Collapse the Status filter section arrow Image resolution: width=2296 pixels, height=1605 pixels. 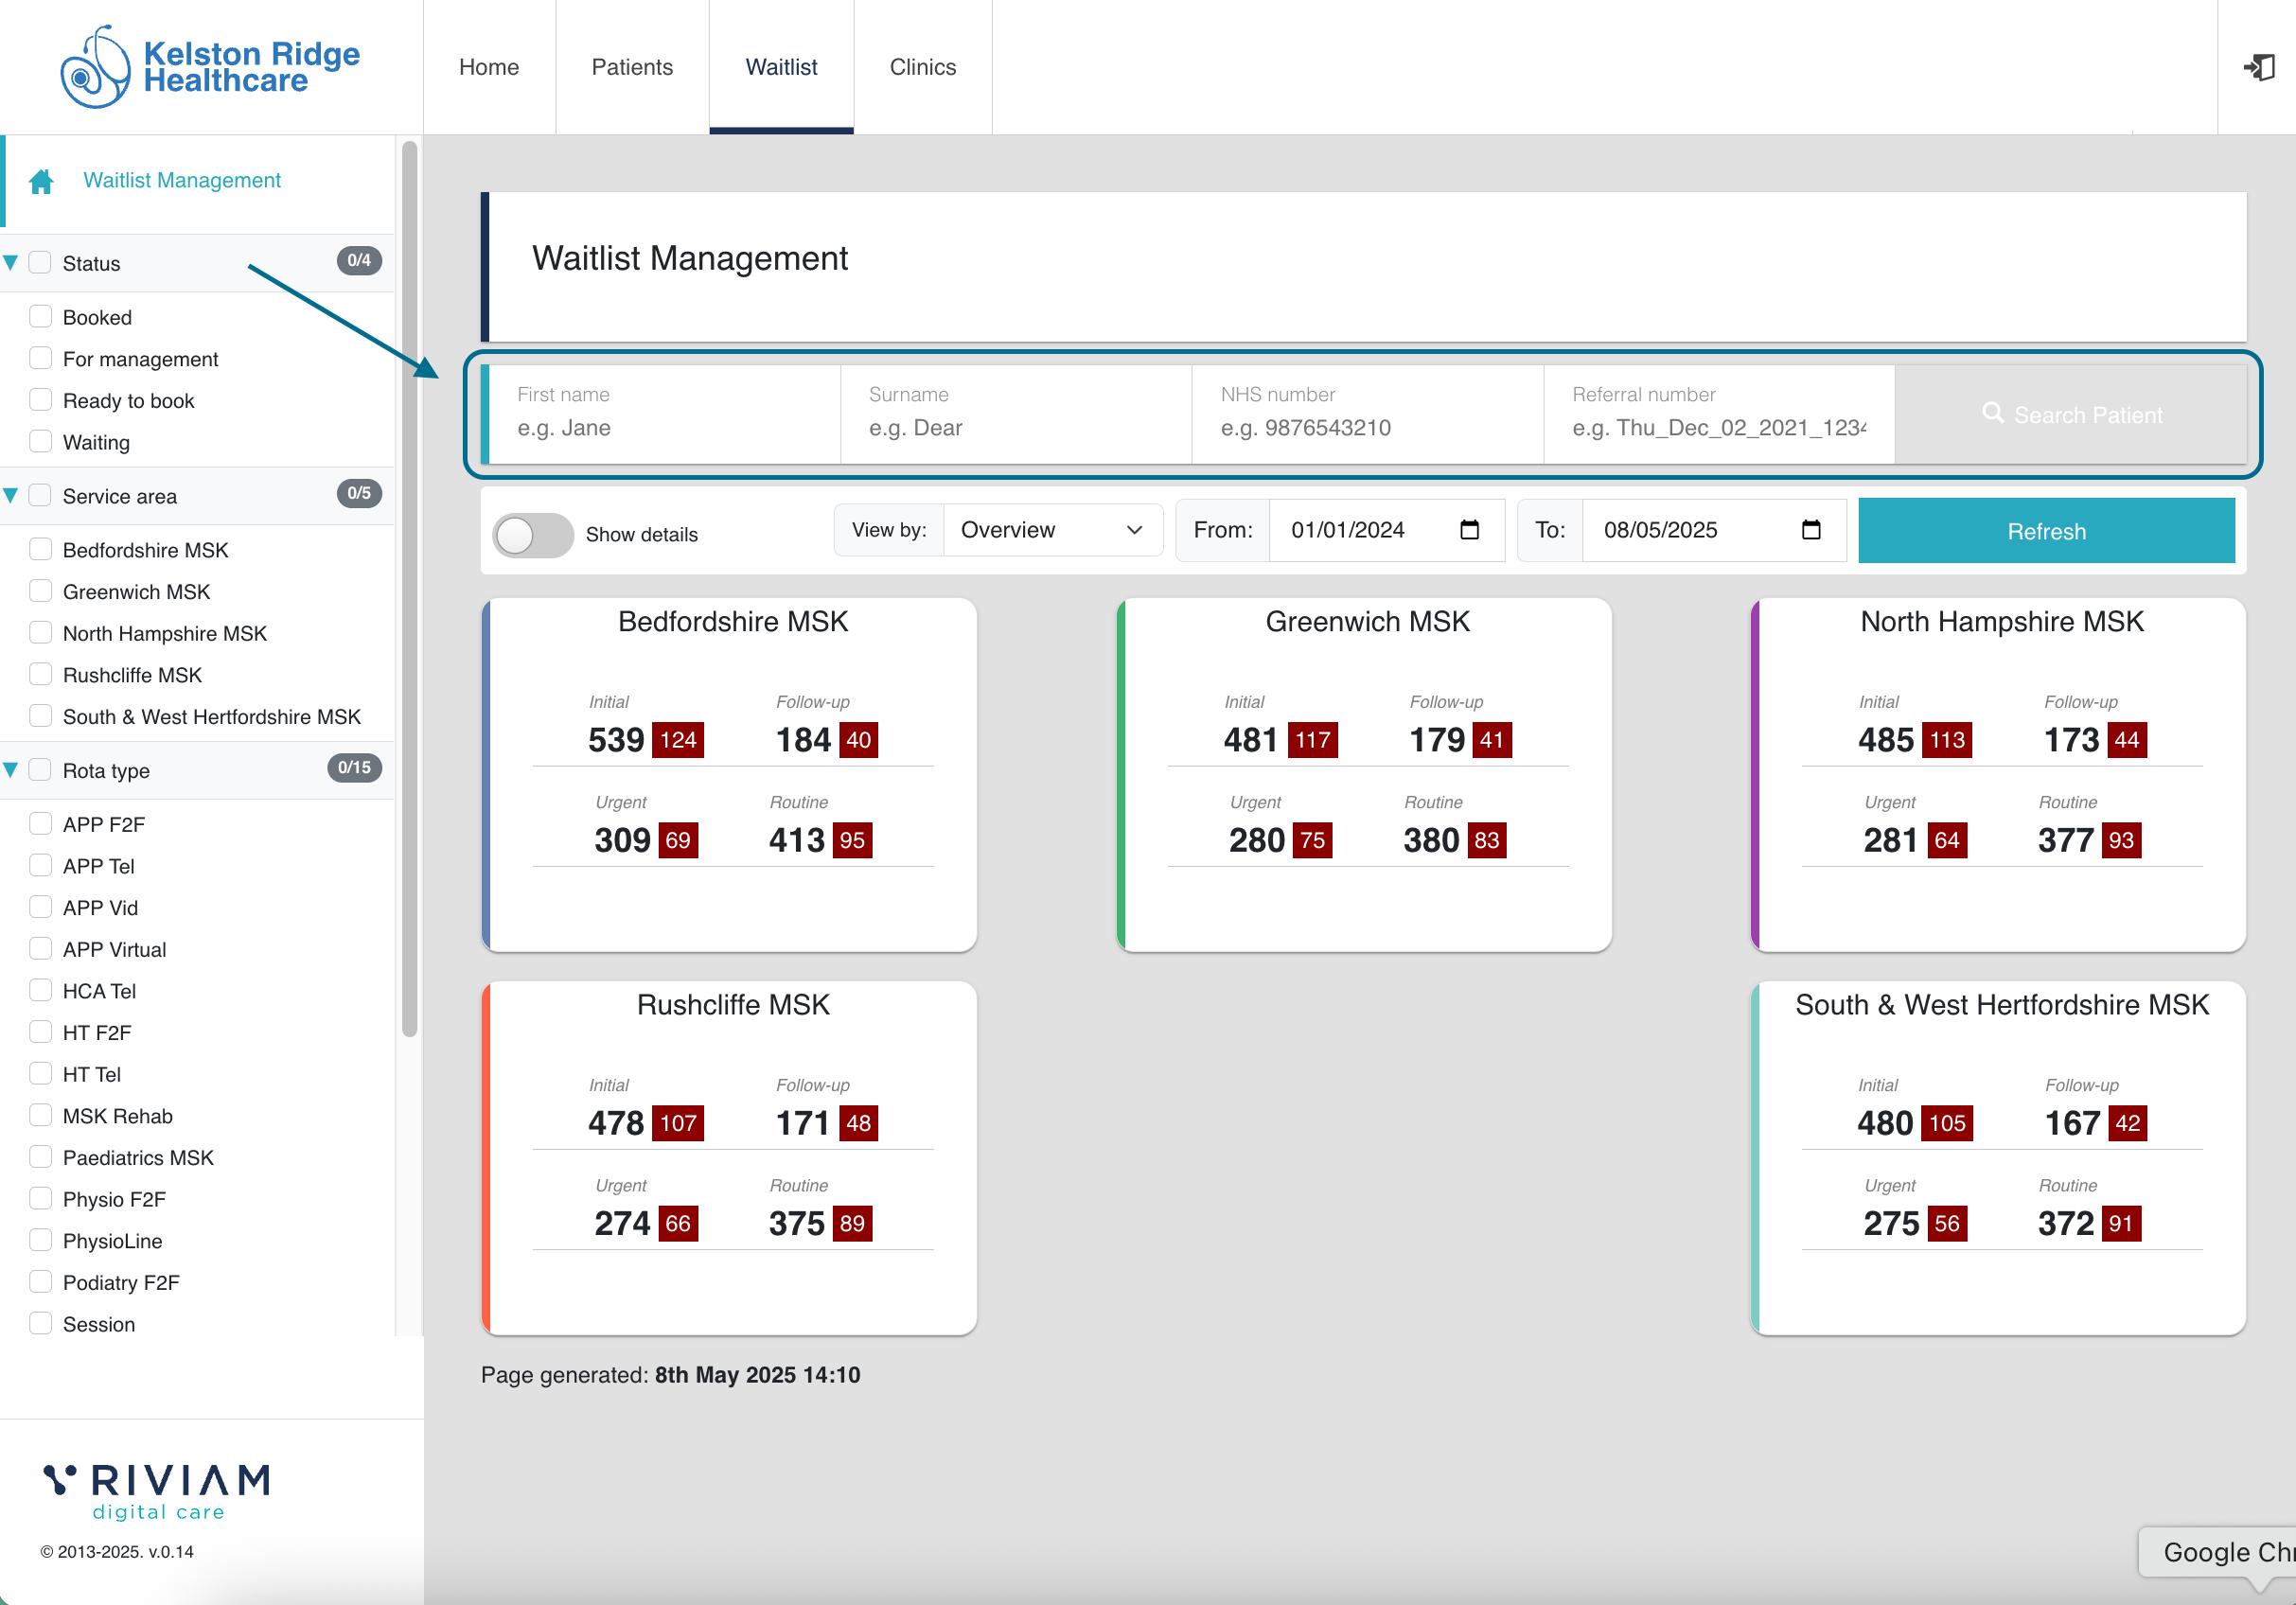(x=11, y=263)
